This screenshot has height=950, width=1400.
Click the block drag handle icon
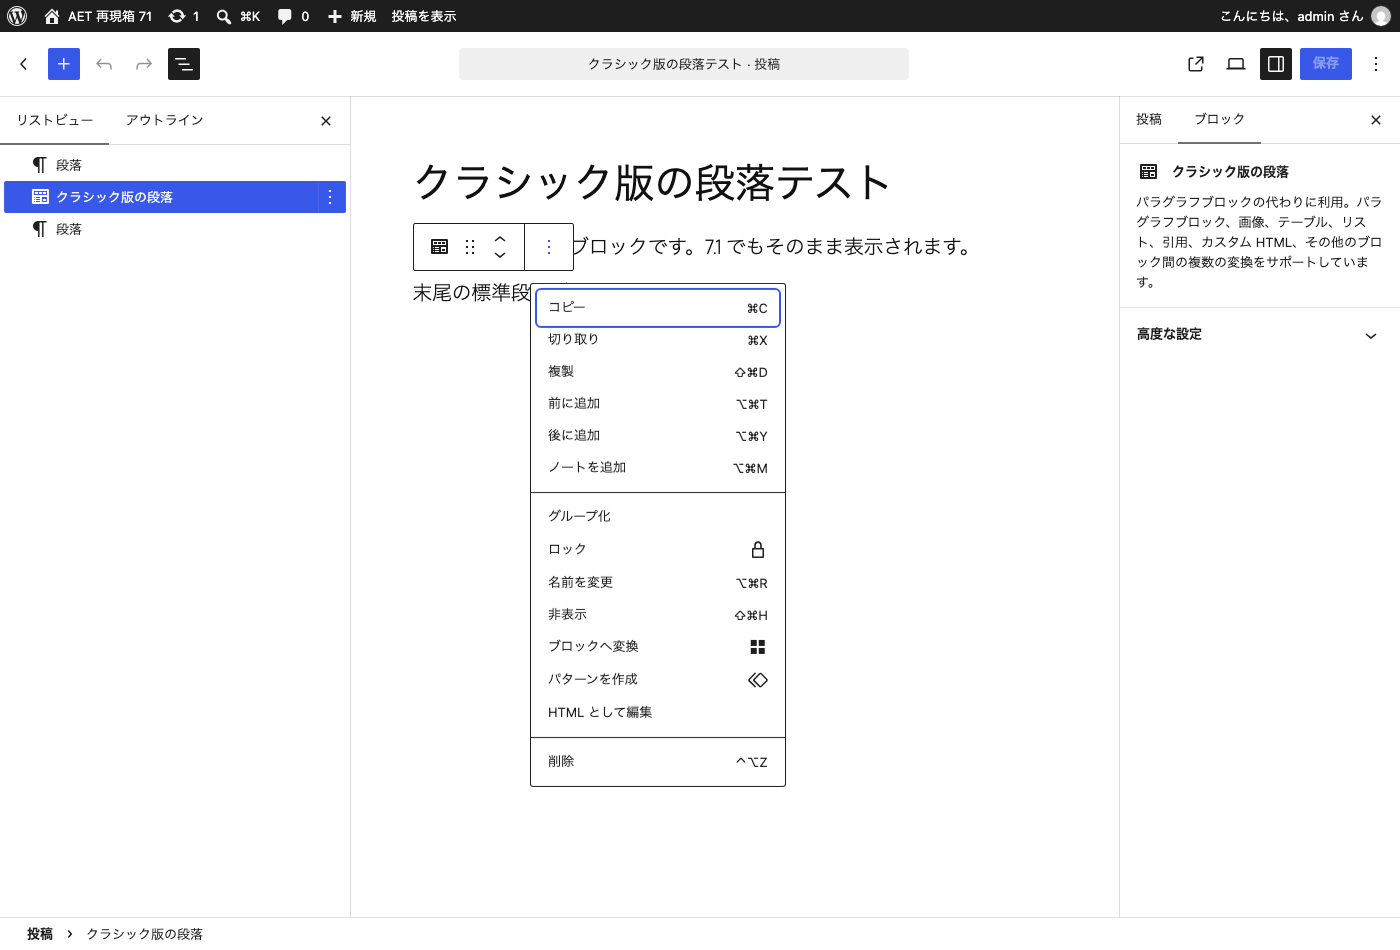click(x=470, y=247)
